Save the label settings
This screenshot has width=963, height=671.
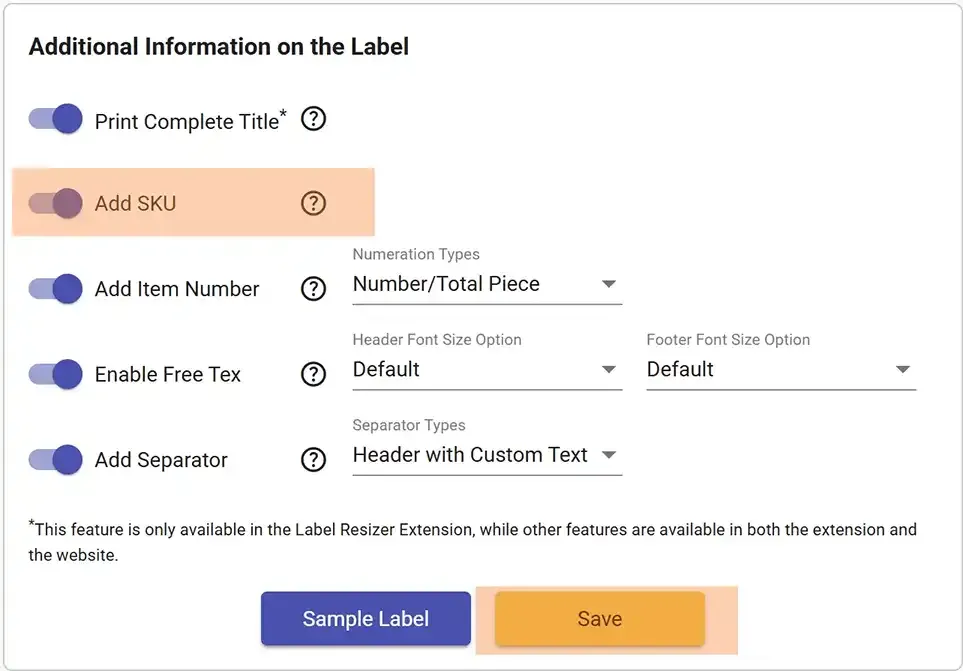coord(600,618)
